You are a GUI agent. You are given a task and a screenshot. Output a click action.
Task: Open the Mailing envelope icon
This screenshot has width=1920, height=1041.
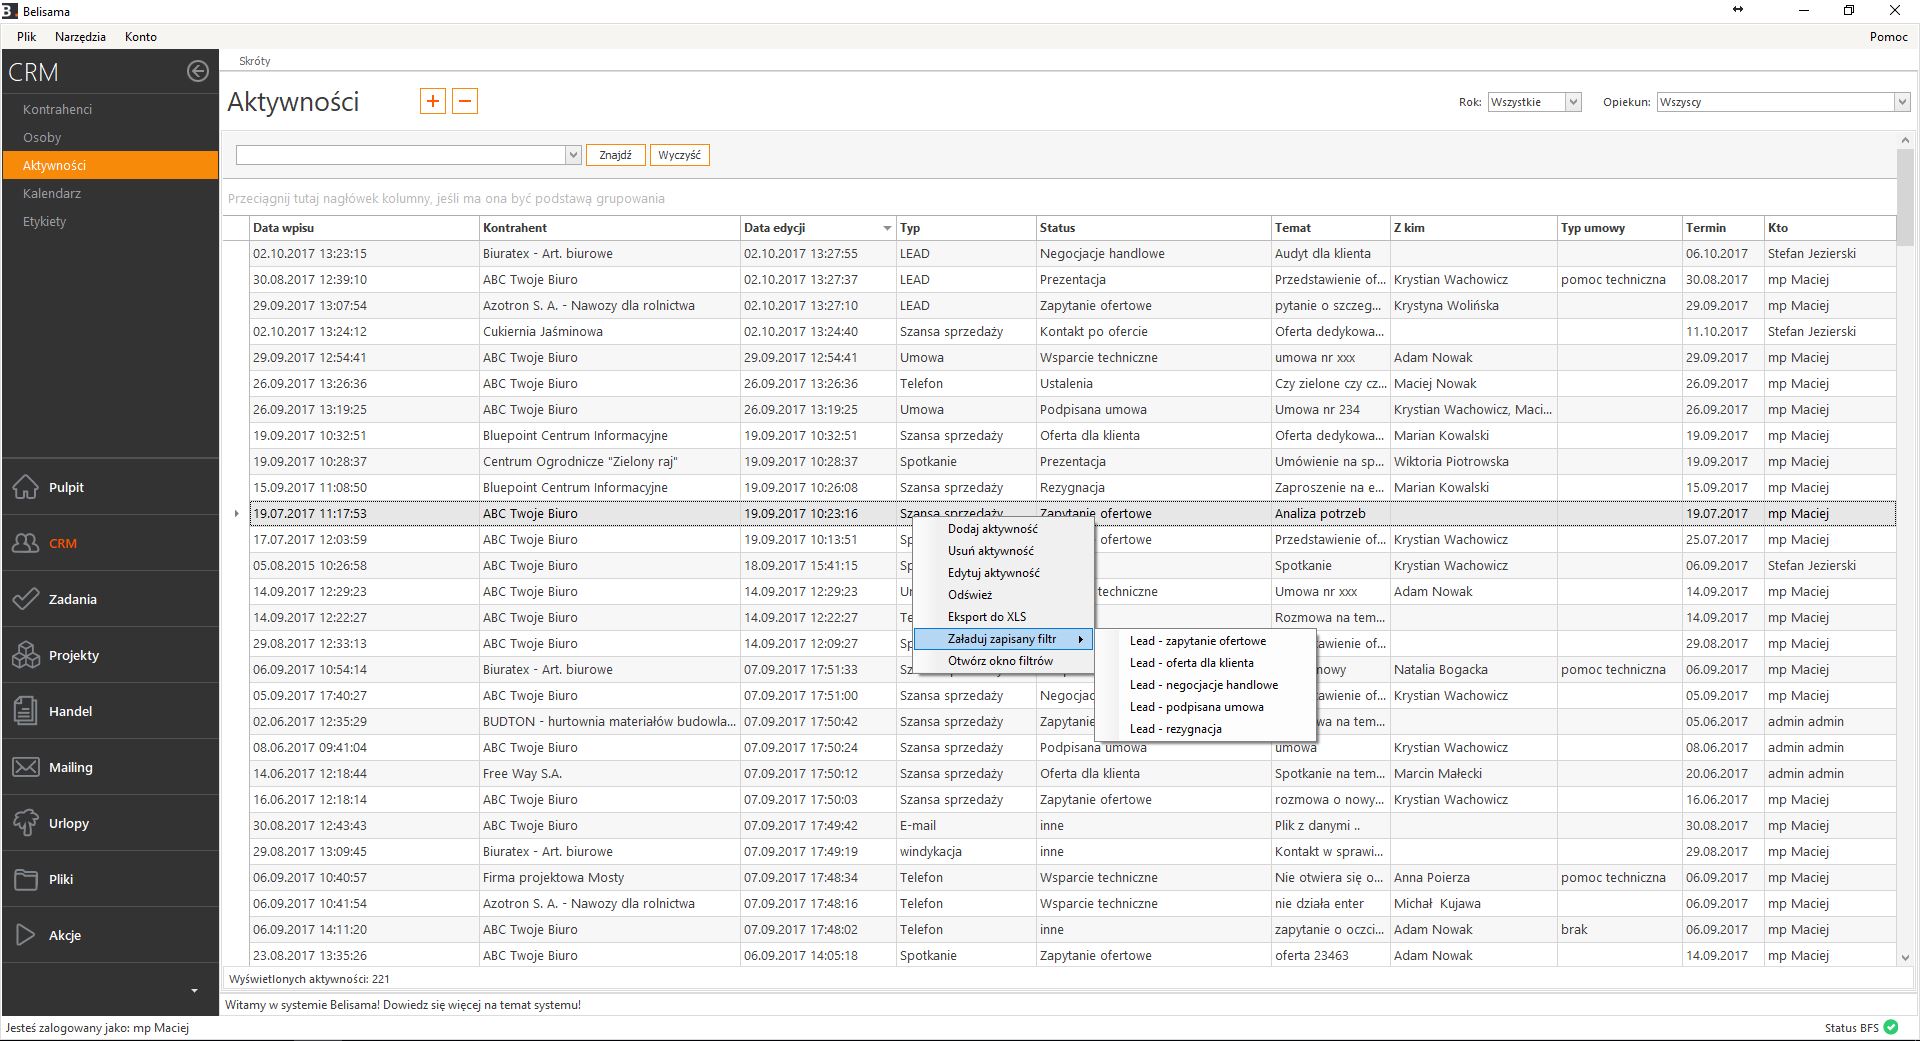coord(26,767)
